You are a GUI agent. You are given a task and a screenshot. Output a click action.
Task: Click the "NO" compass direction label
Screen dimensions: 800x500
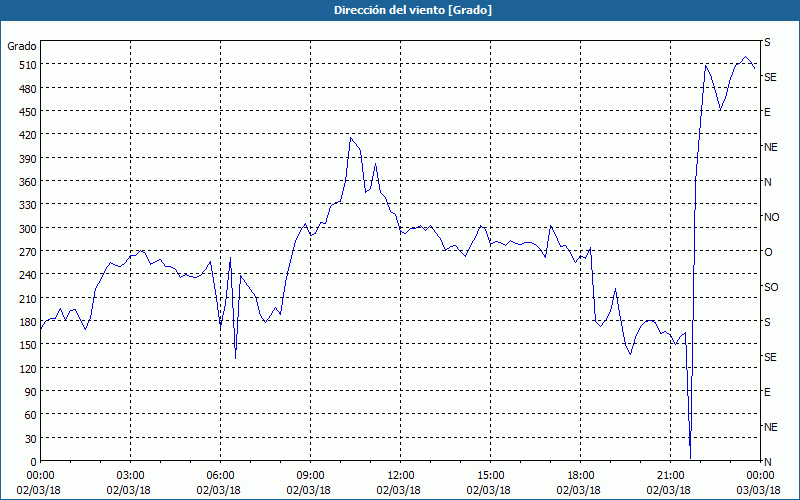coord(772,217)
